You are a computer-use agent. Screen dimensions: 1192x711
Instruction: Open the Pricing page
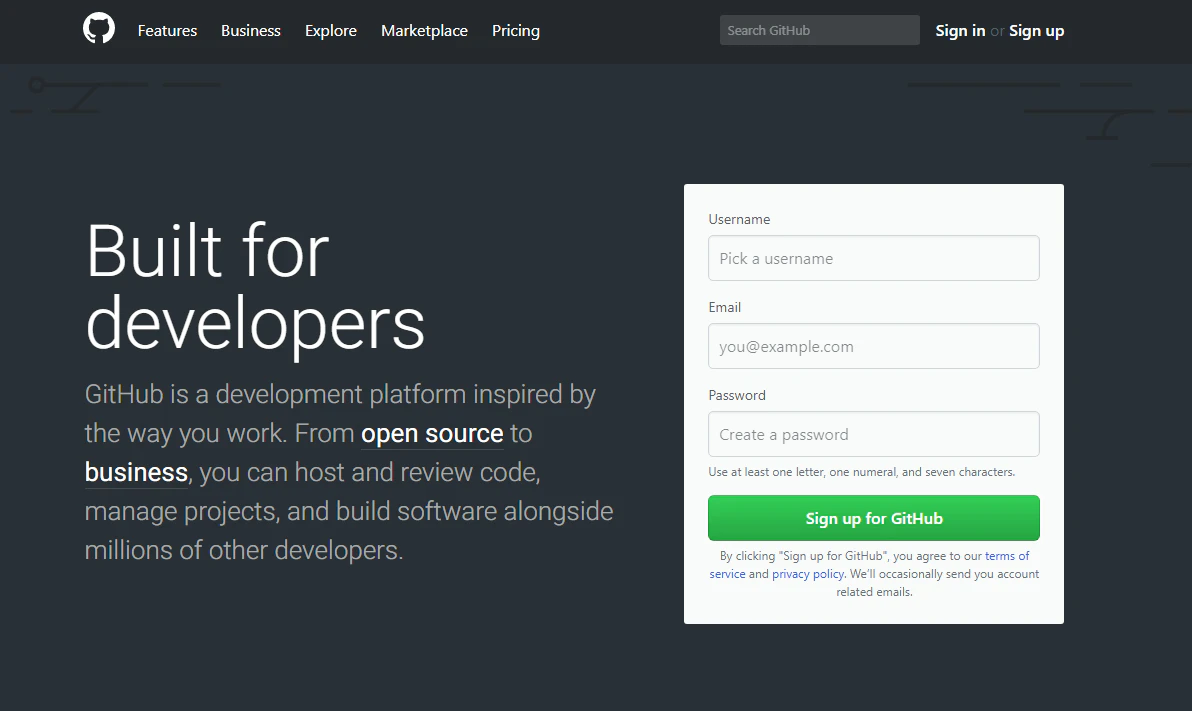(515, 30)
